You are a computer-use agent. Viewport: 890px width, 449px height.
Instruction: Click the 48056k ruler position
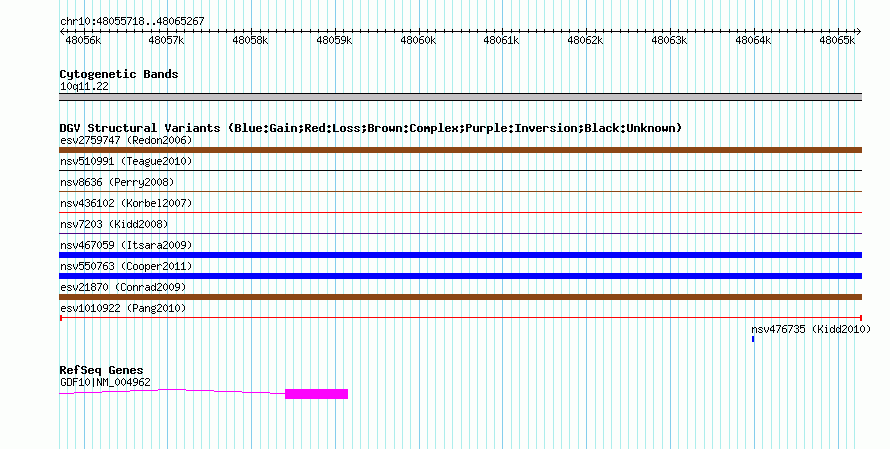coord(83,40)
